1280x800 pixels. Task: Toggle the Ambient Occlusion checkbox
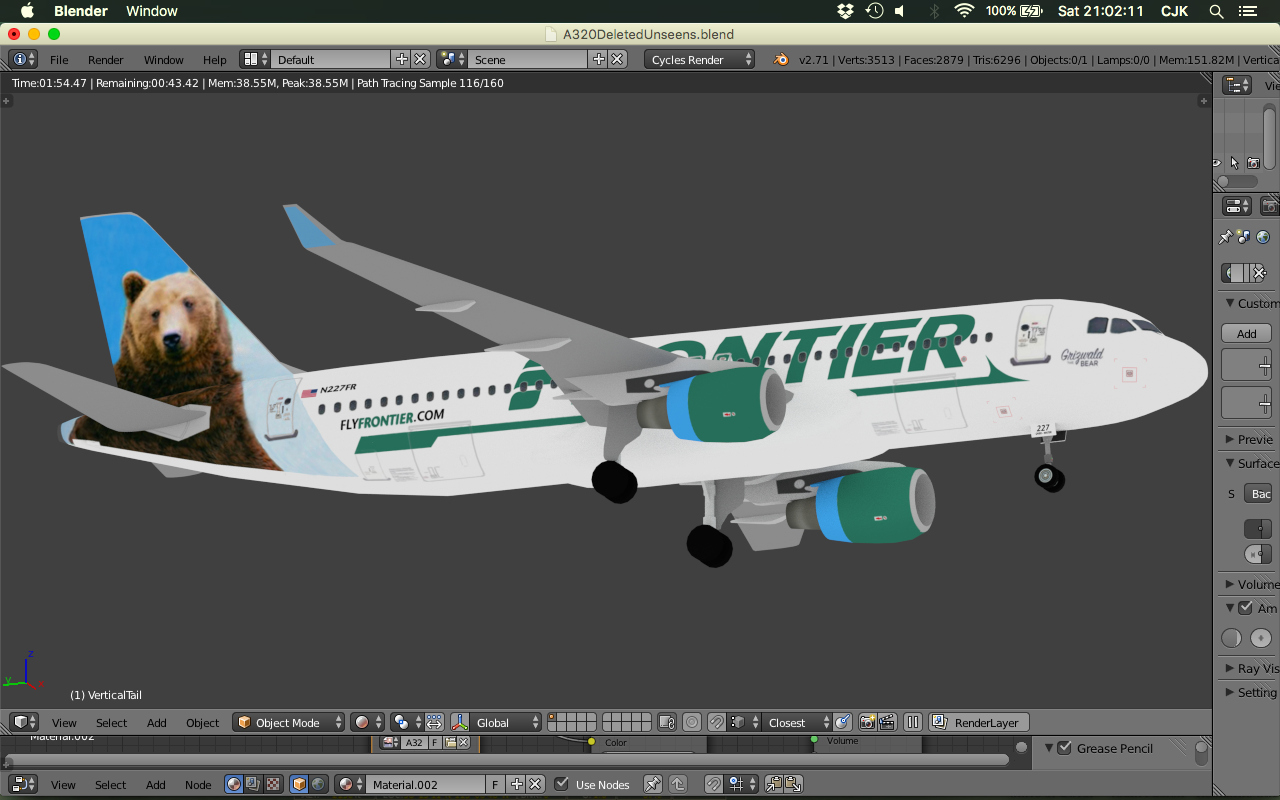(x=1245, y=608)
